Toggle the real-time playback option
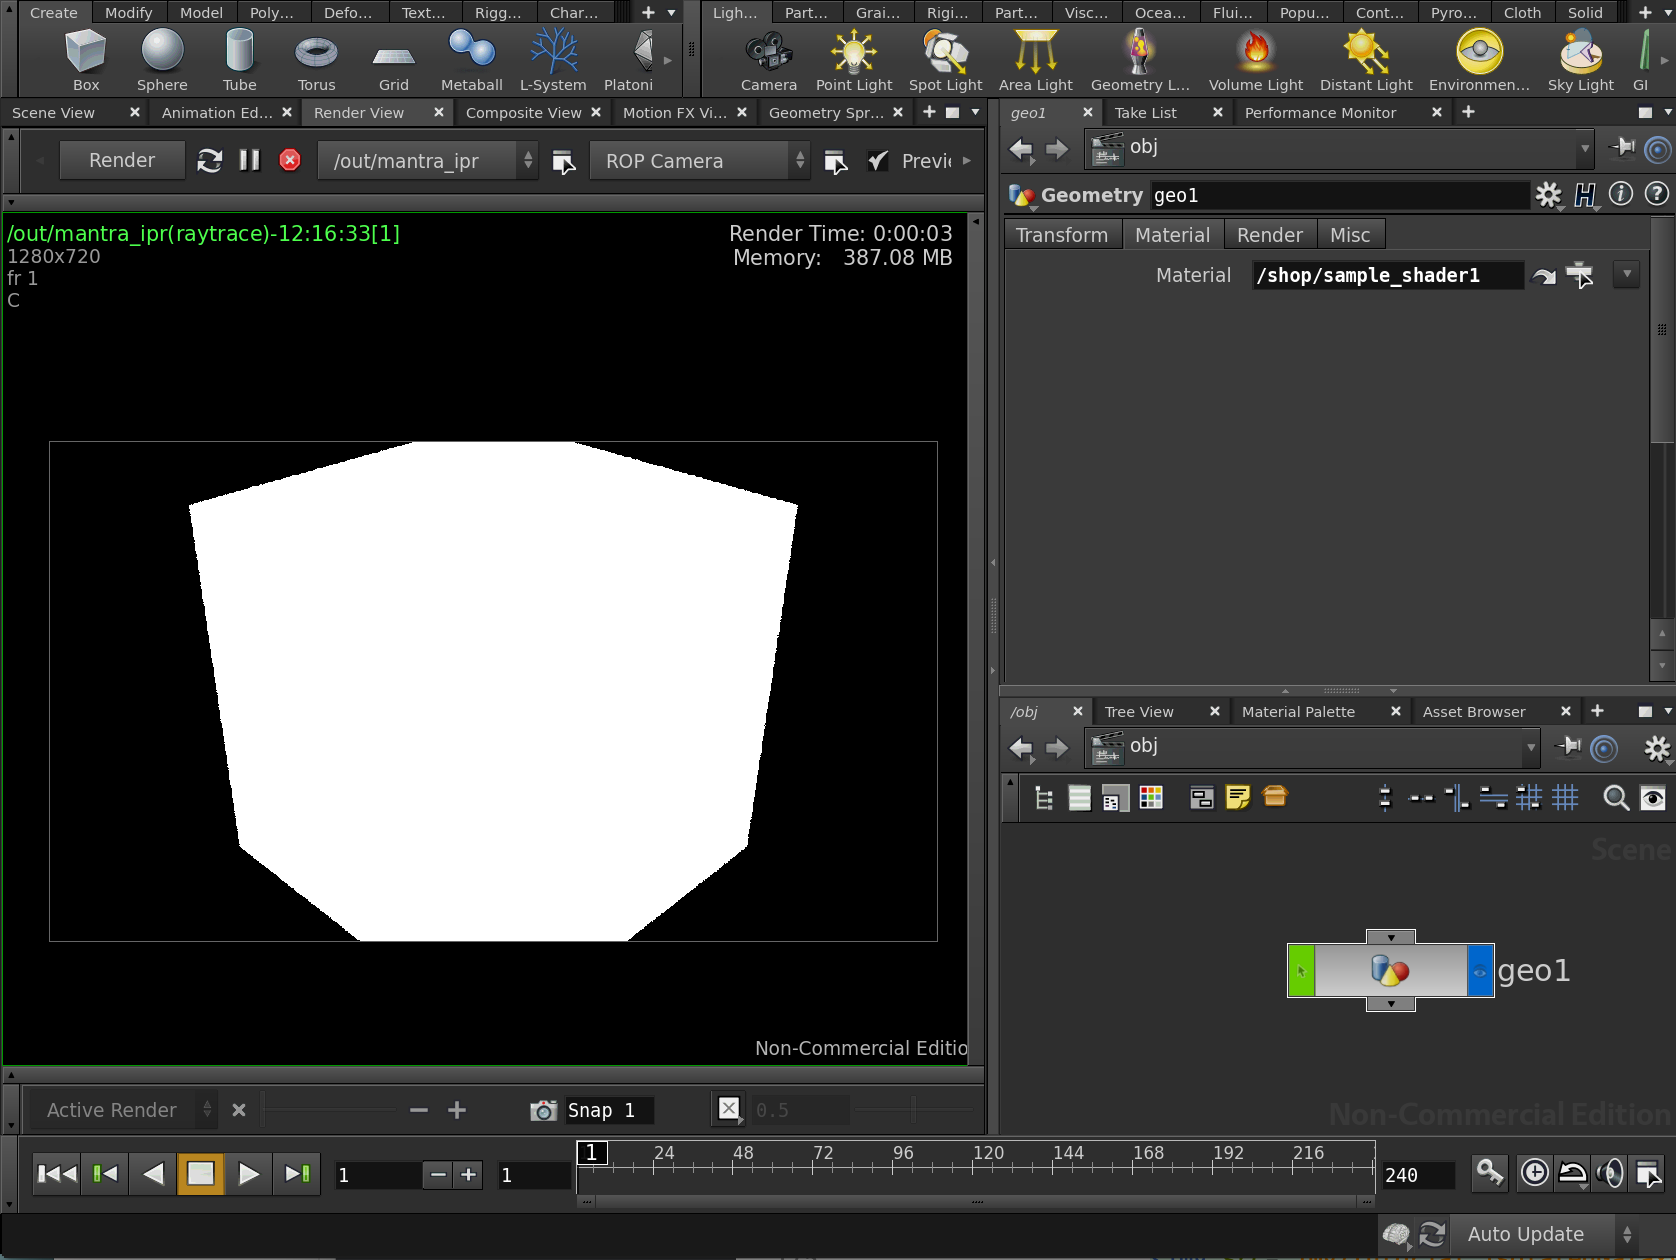This screenshot has width=1676, height=1260. 1534,1172
